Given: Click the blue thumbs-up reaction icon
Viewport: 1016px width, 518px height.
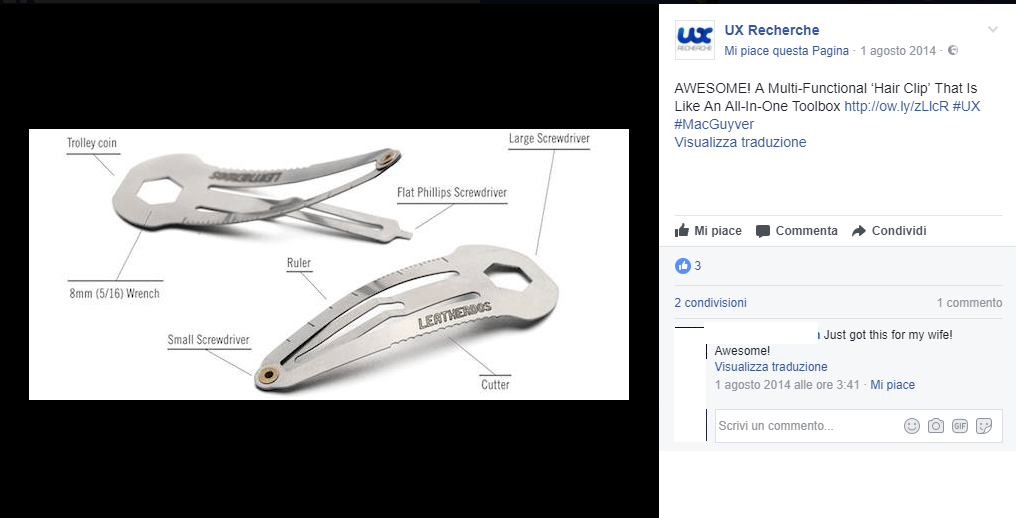Looking at the screenshot, I should (683, 265).
